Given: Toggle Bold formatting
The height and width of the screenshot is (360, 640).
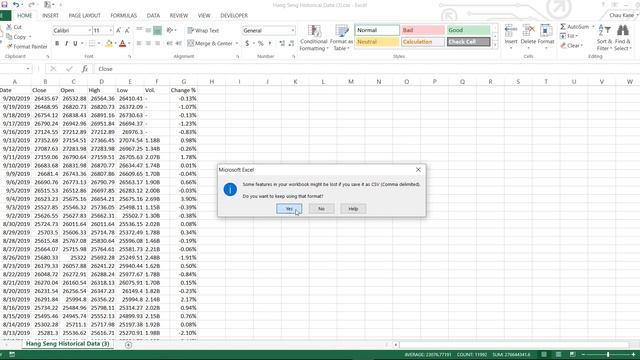Looking at the screenshot, I should 57,43.
